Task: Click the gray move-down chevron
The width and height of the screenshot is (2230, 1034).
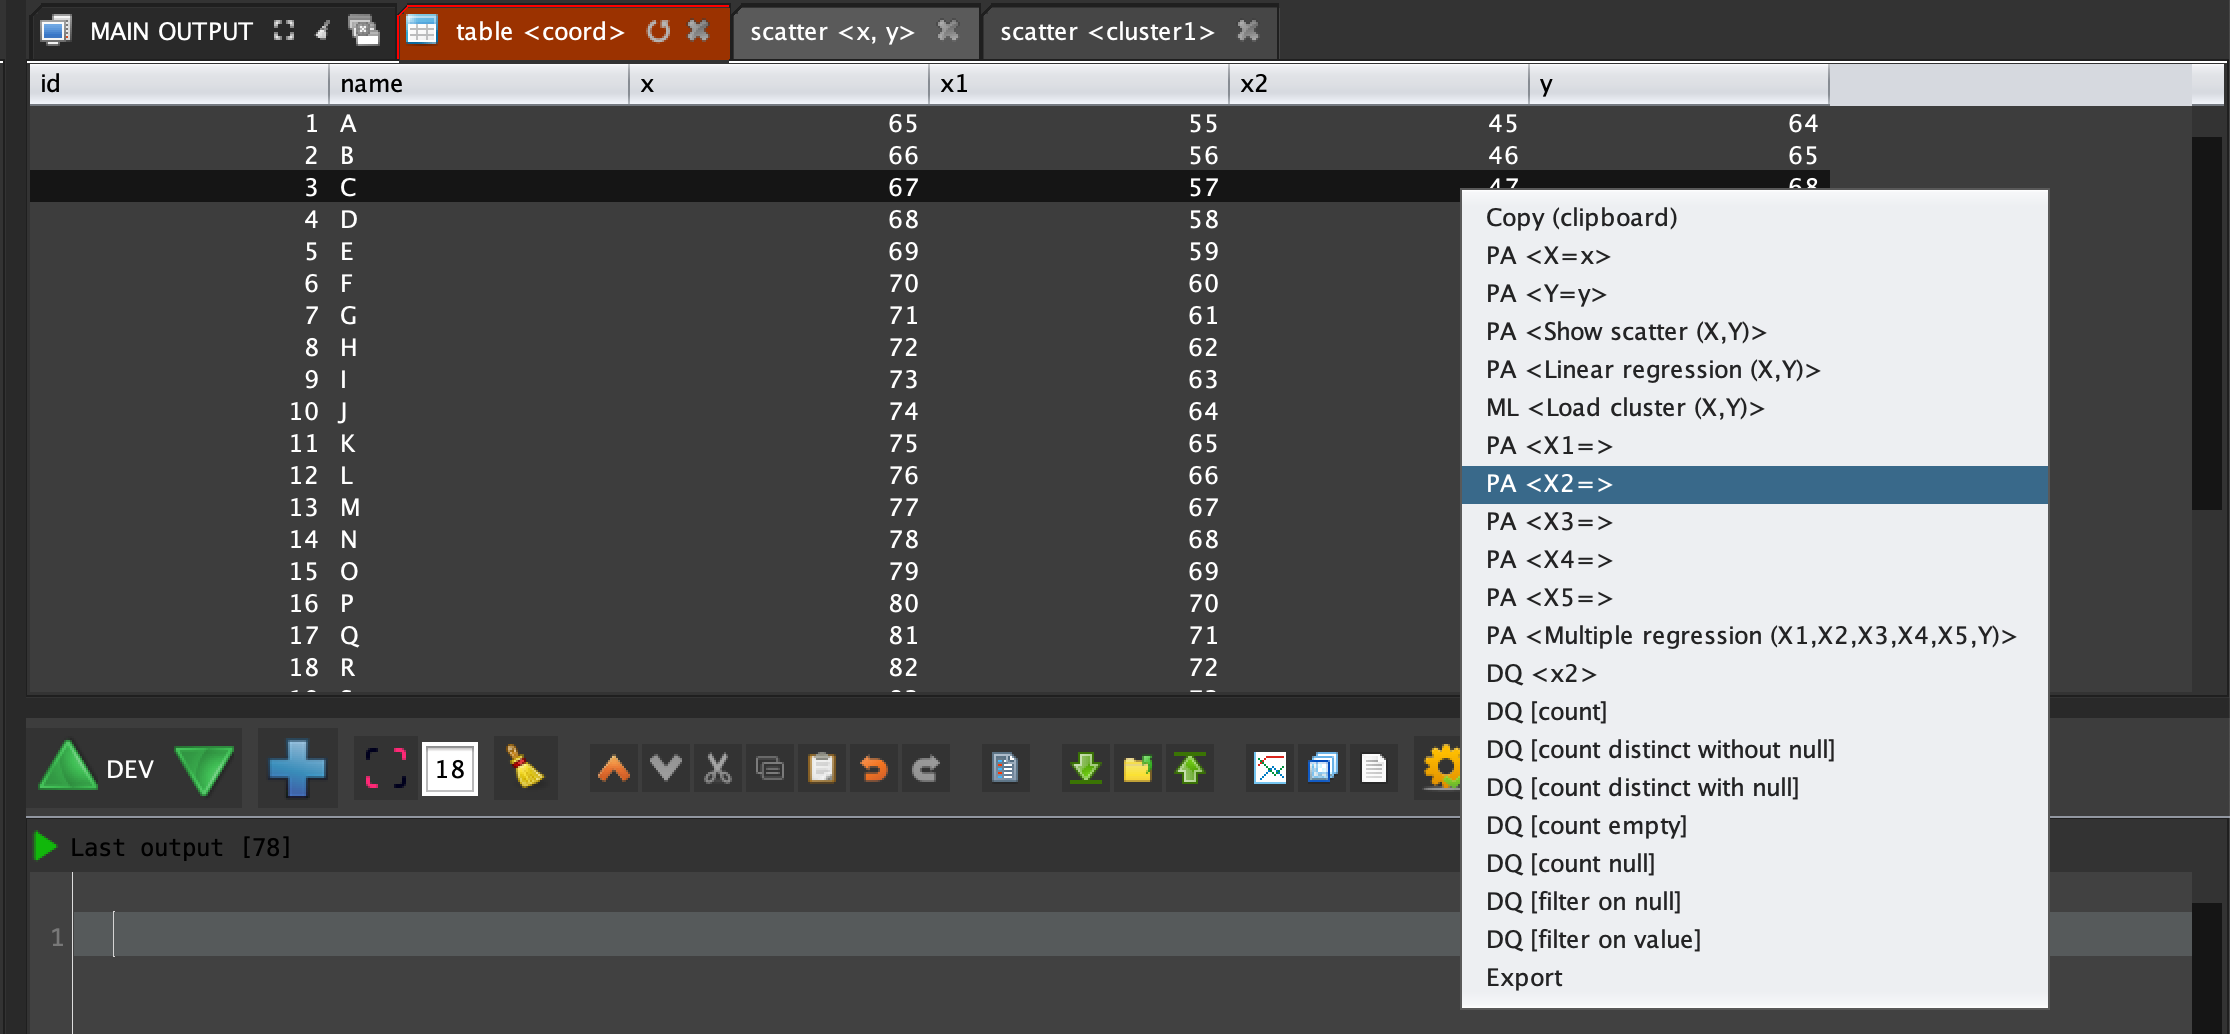Action: click(x=665, y=768)
